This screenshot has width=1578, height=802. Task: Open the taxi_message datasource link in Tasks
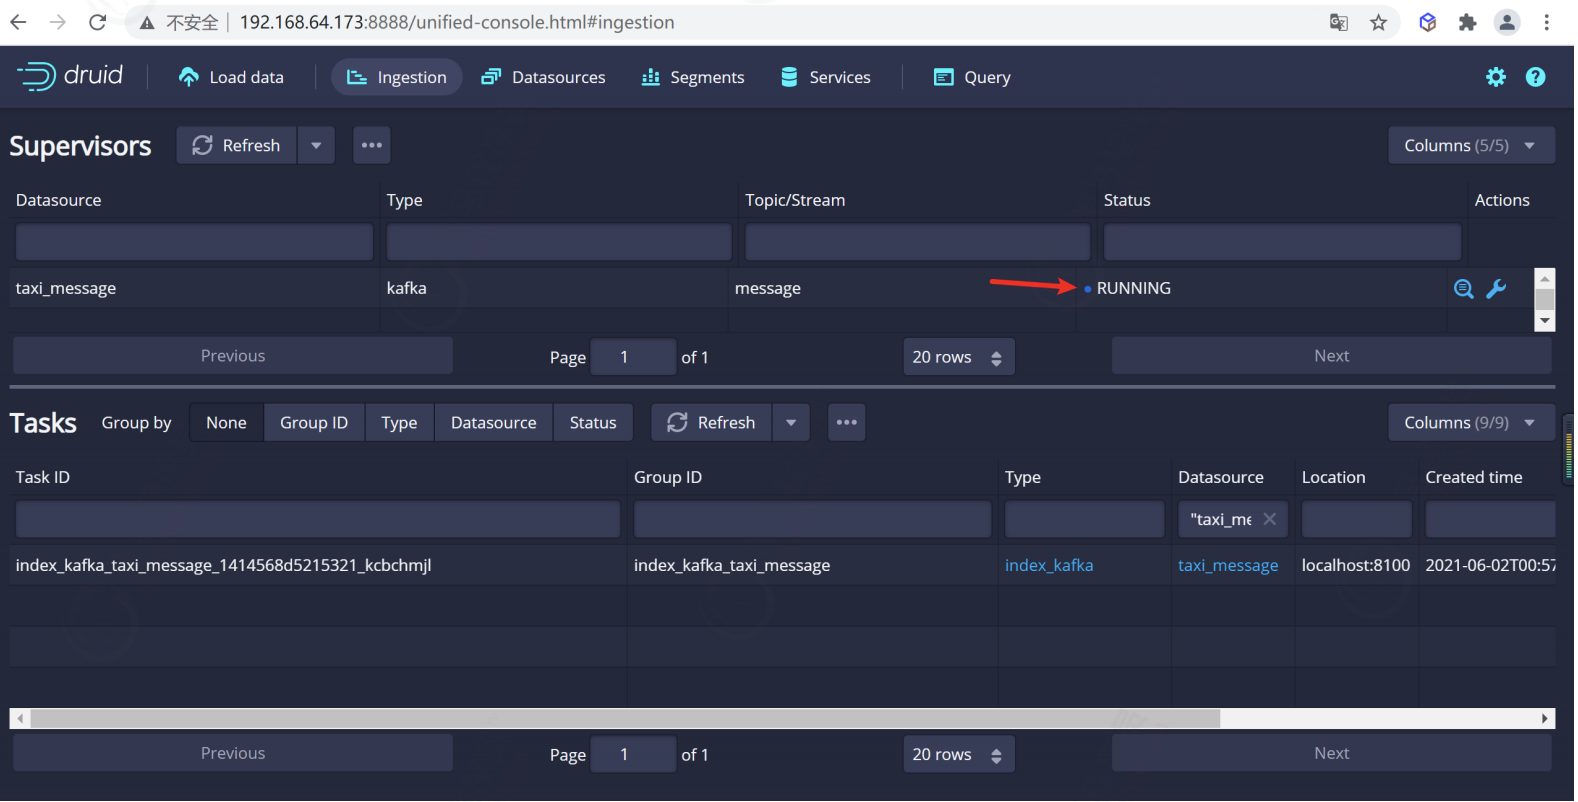click(1228, 565)
